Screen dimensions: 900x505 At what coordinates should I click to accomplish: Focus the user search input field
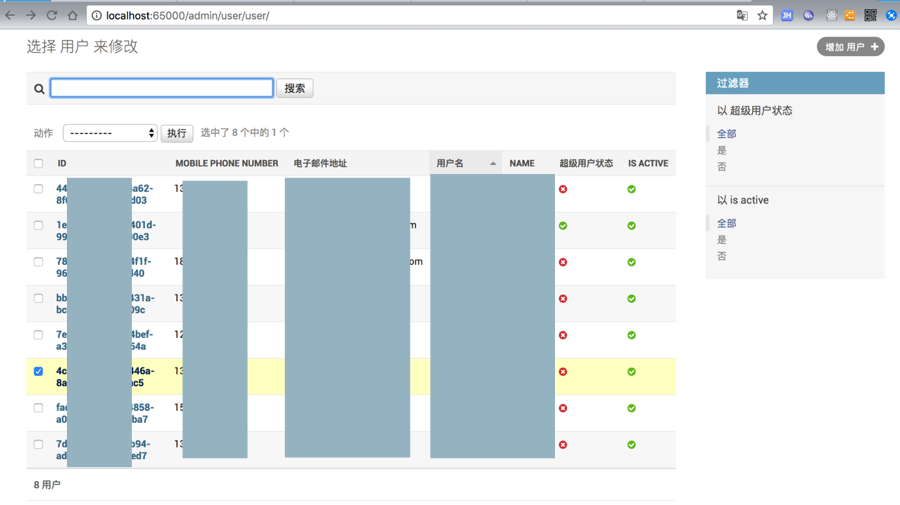(x=162, y=88)
